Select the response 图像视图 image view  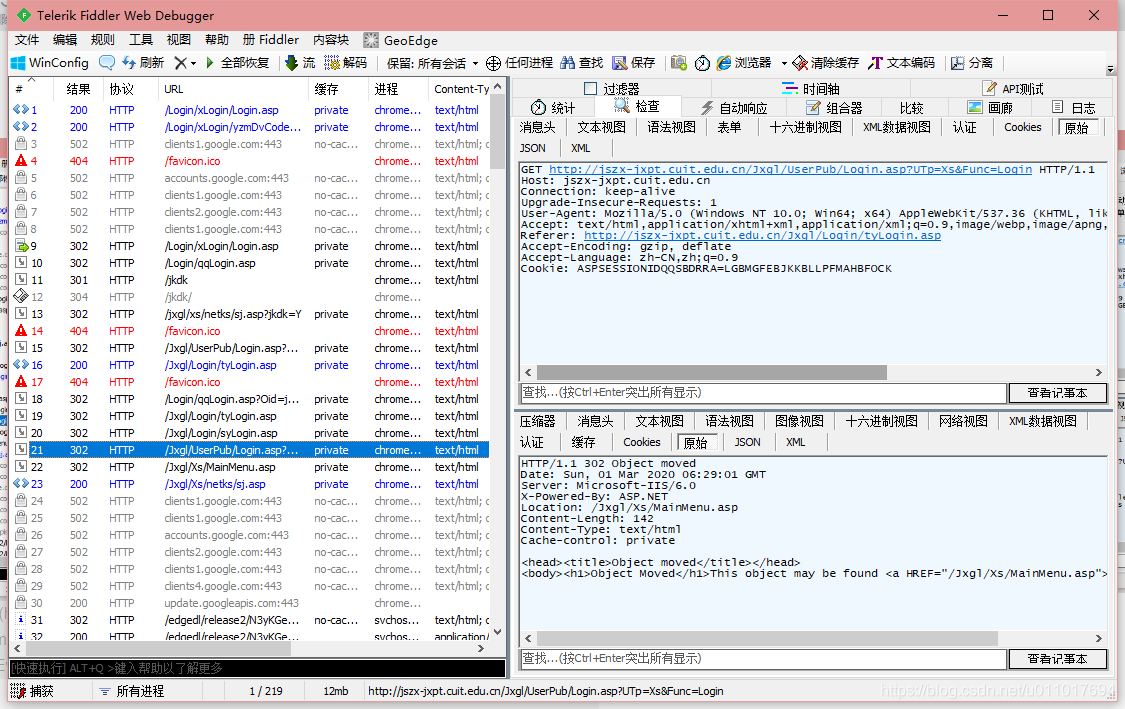tap(799, 422)
